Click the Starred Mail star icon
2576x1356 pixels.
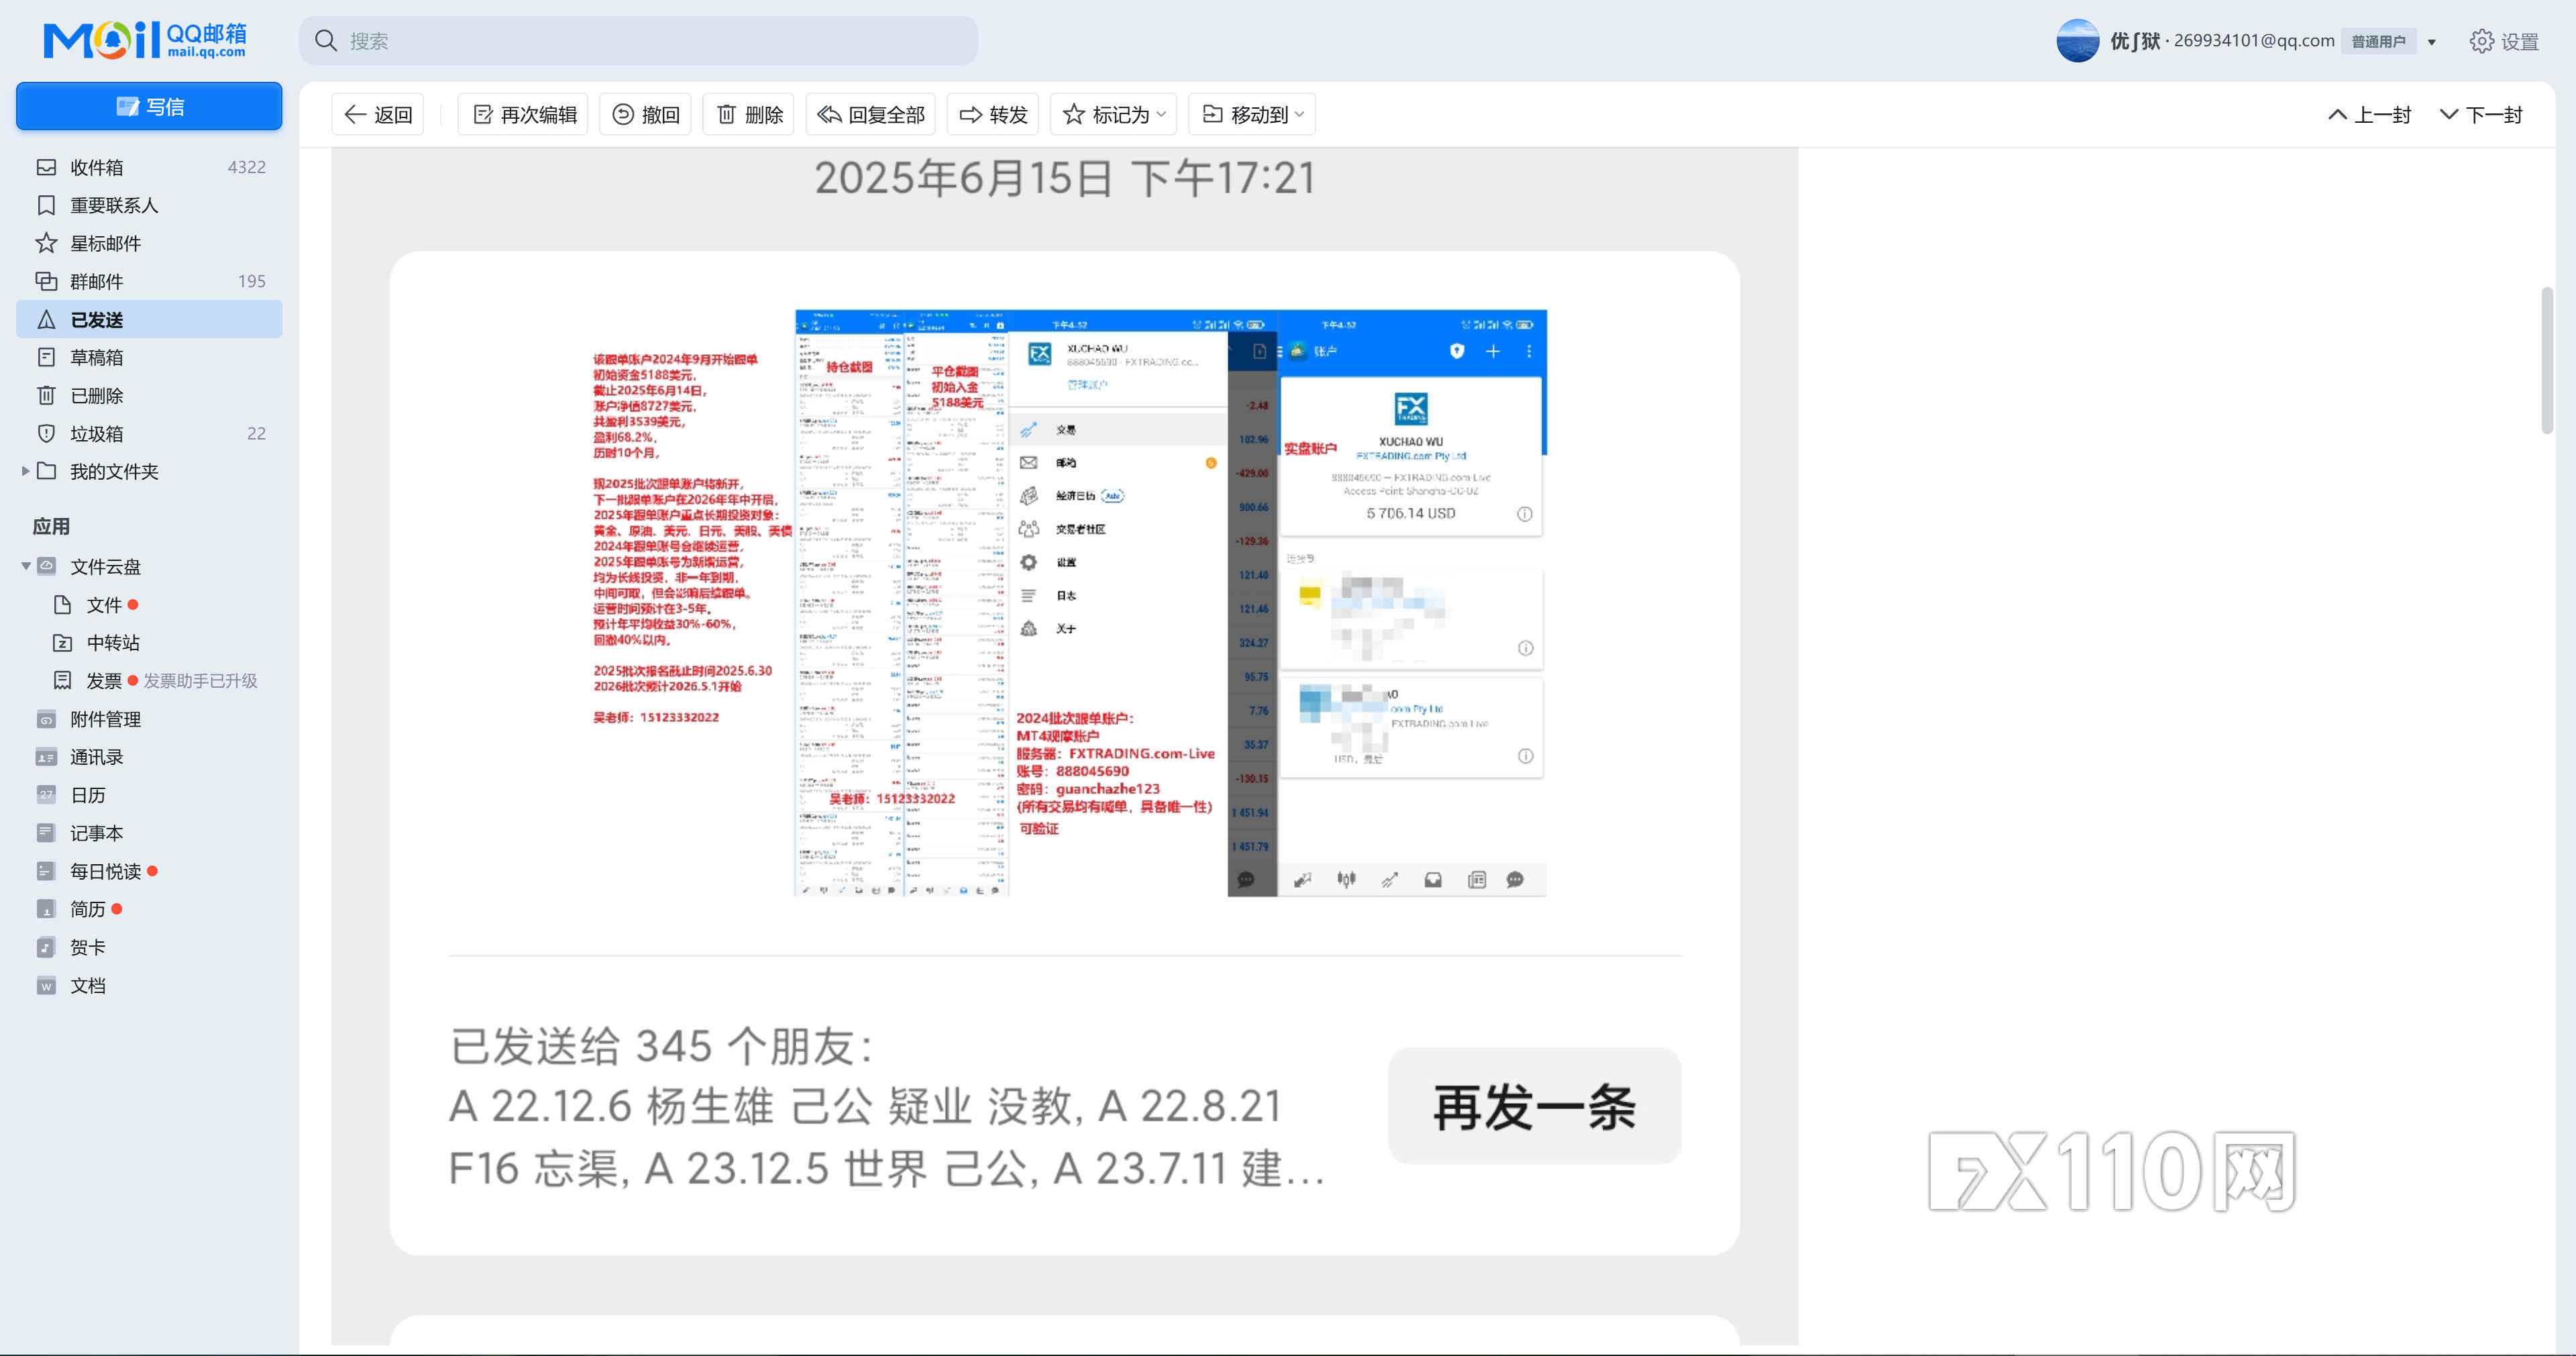(46, 243)
